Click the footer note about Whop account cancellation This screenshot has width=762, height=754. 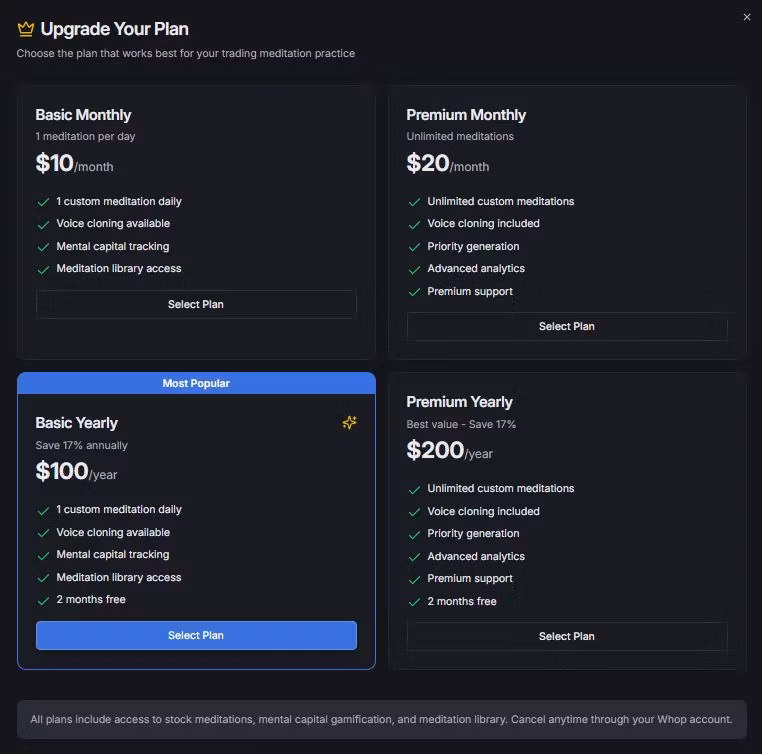click(x=381, y=719)
